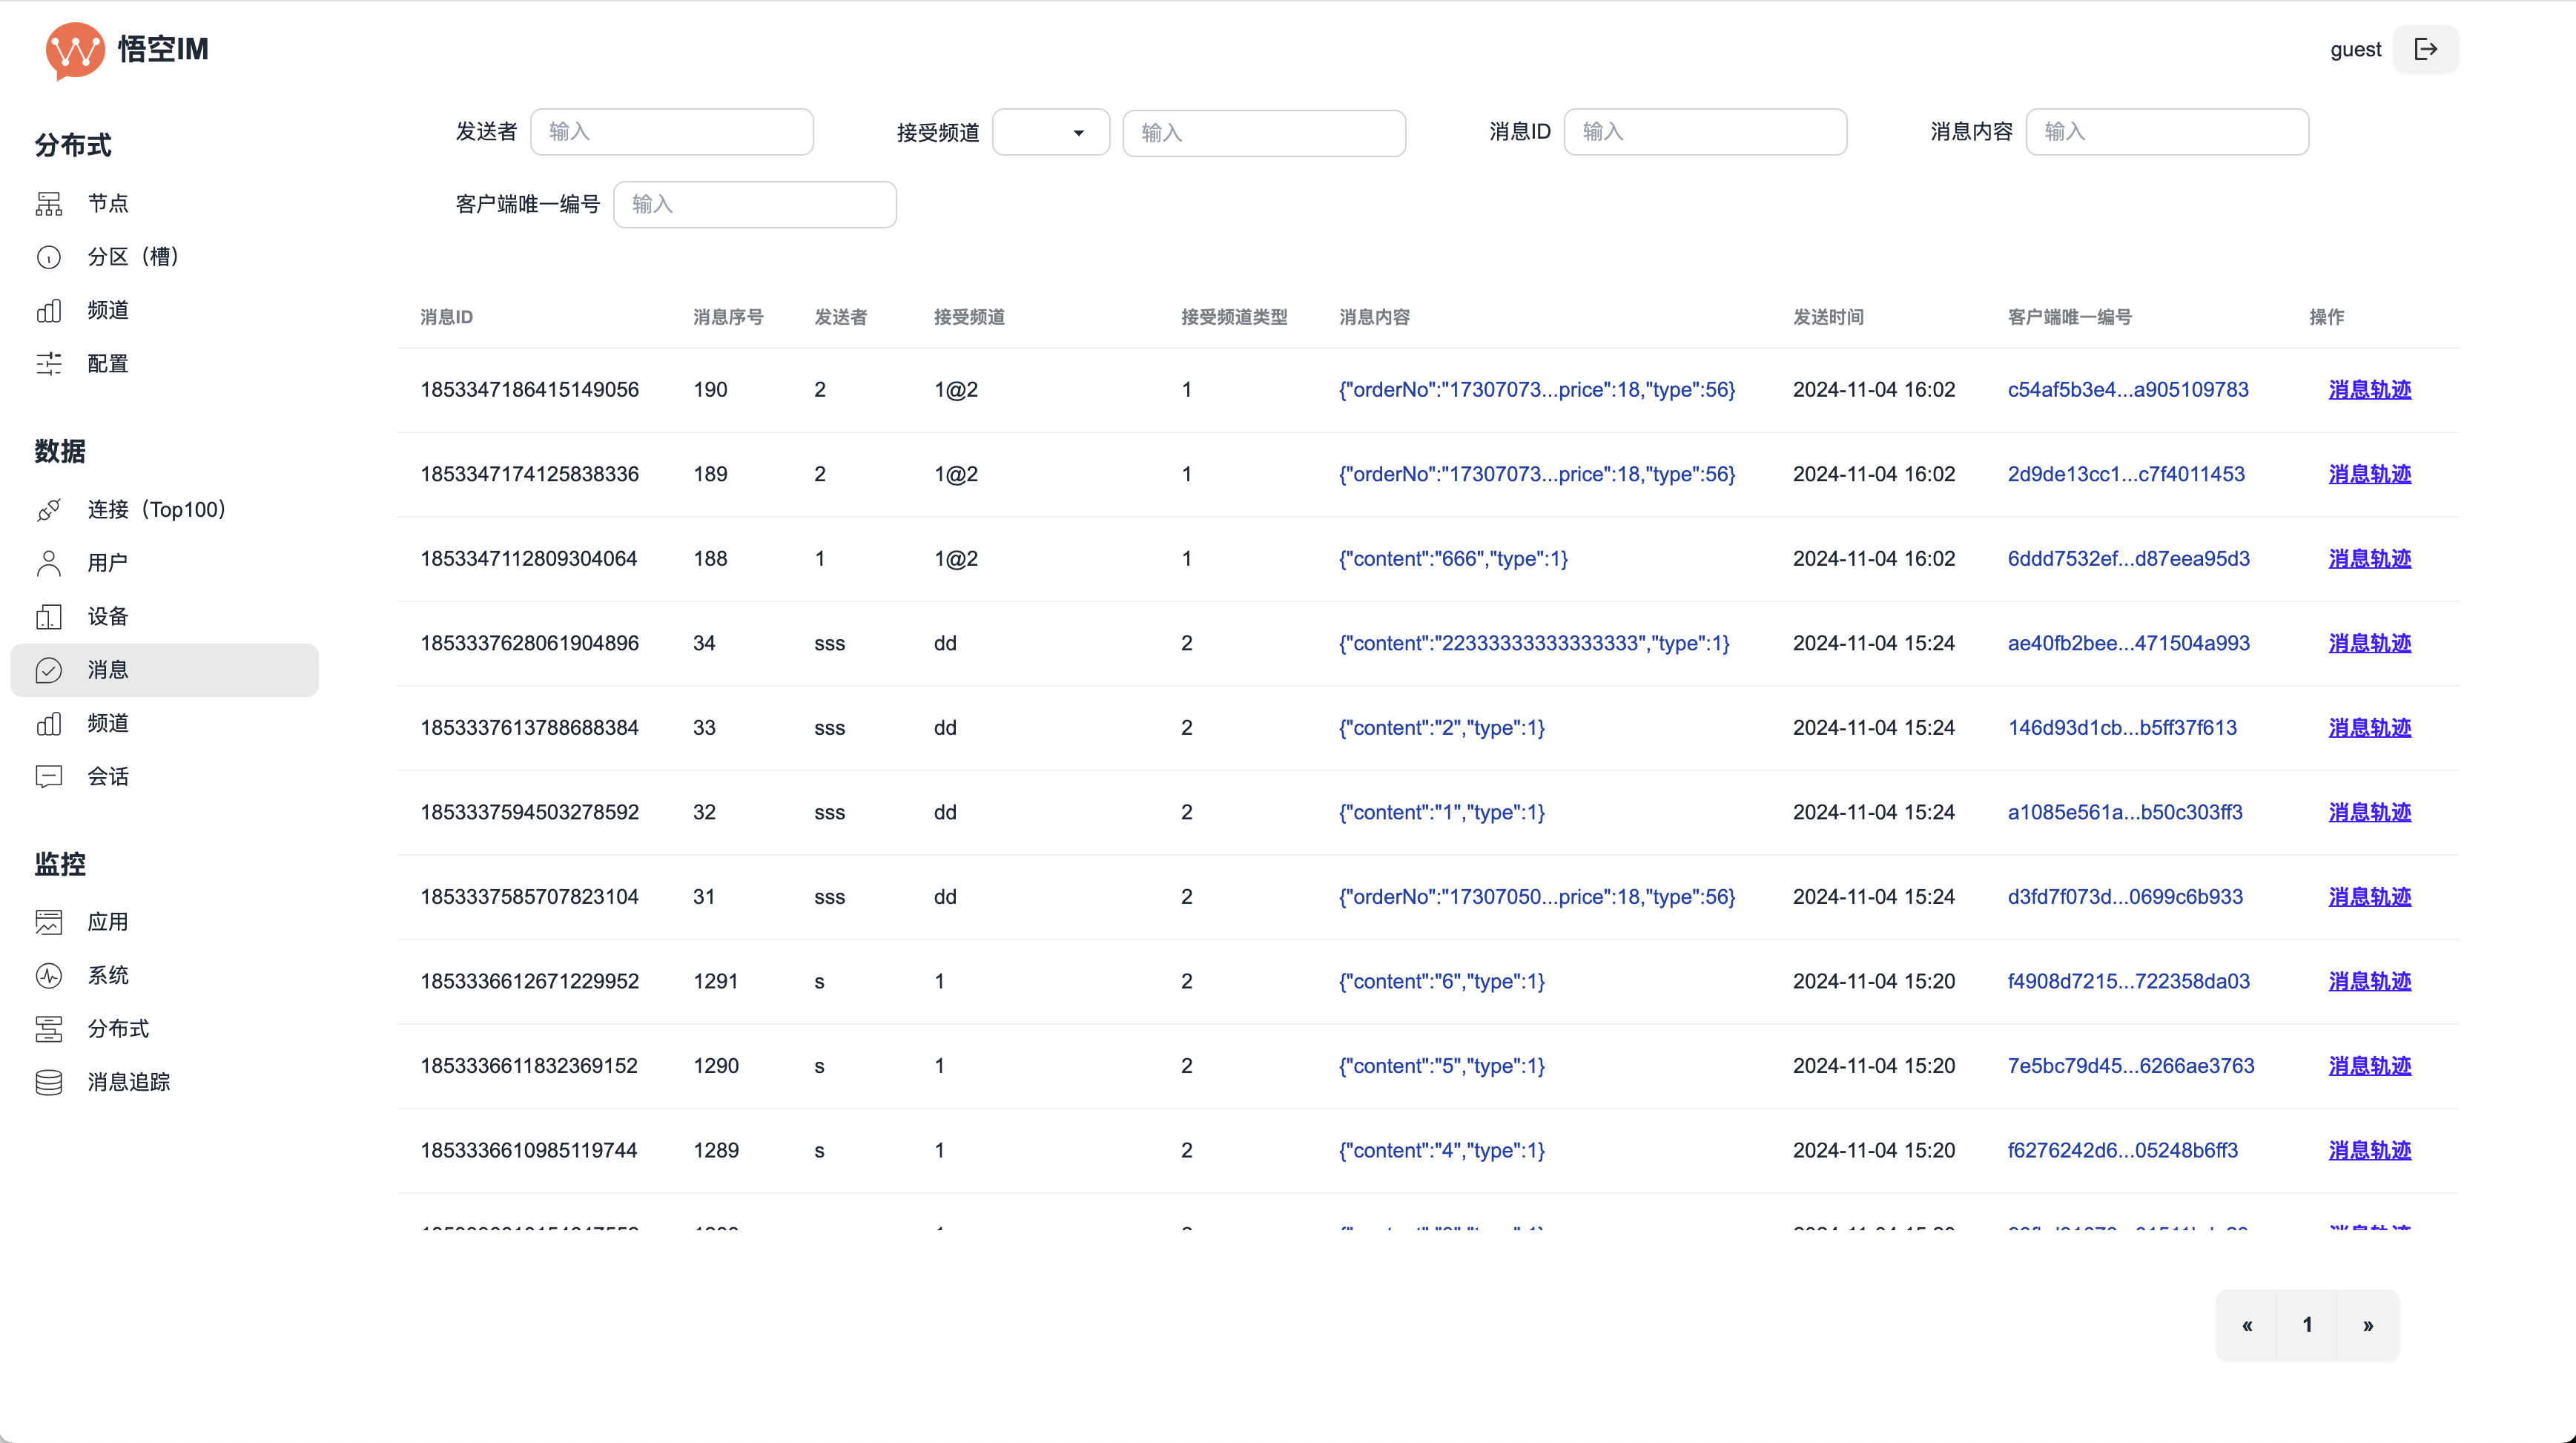Click the 频道 icon under 数据
The height and width of the screenshot is (1443, 2576).
point(49,723)
